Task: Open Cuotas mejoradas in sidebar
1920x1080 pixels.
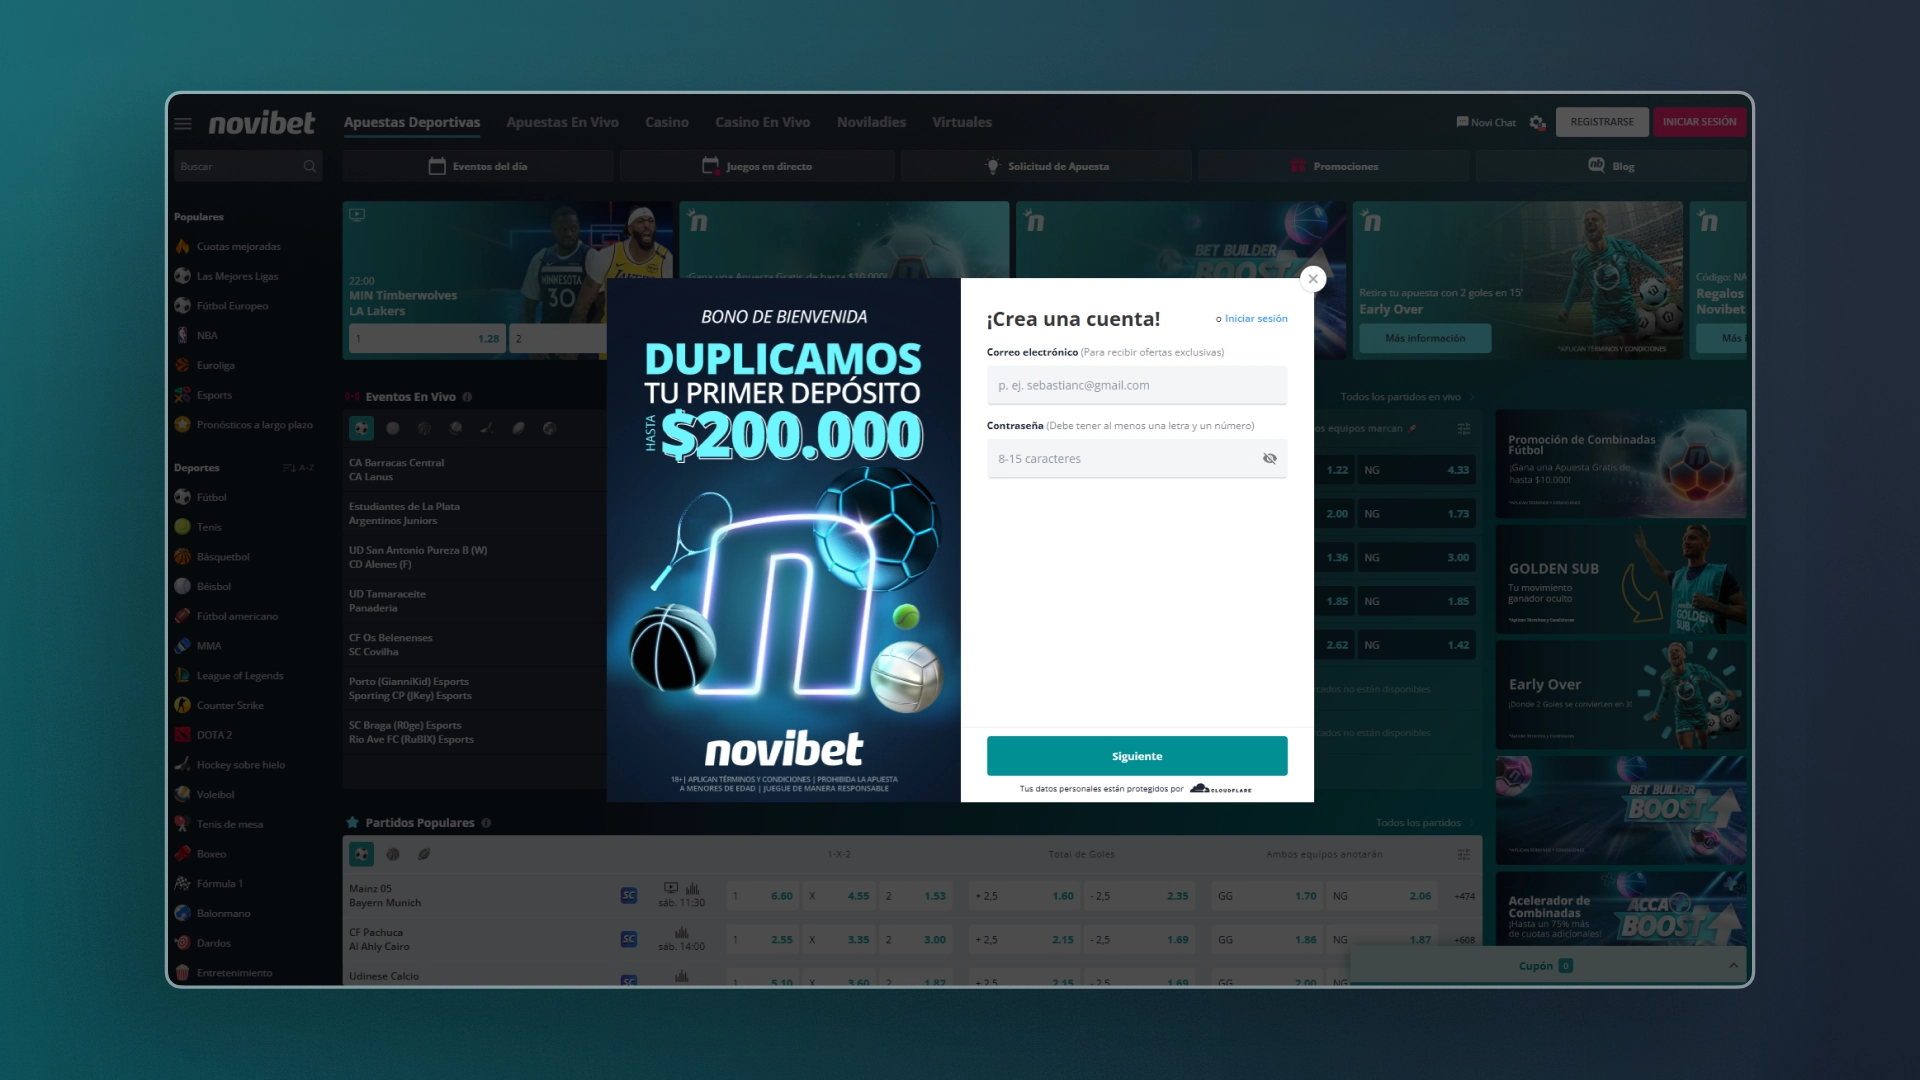Action: (239, 247)
